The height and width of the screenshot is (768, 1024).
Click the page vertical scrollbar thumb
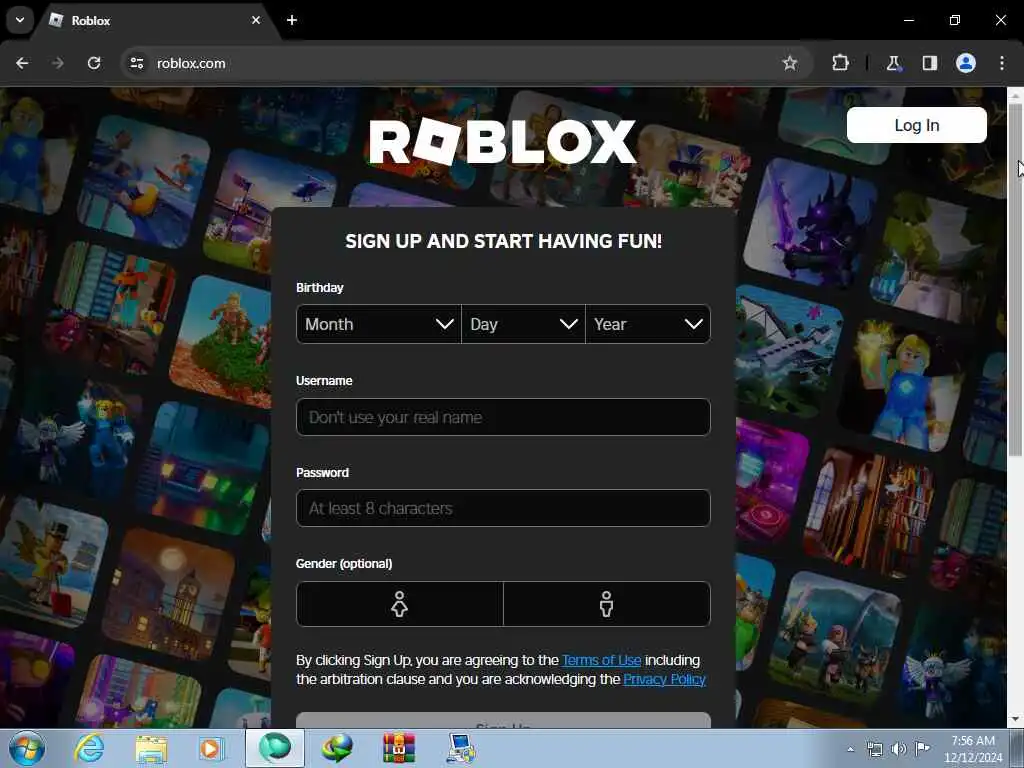click(x=1015, y=280)
